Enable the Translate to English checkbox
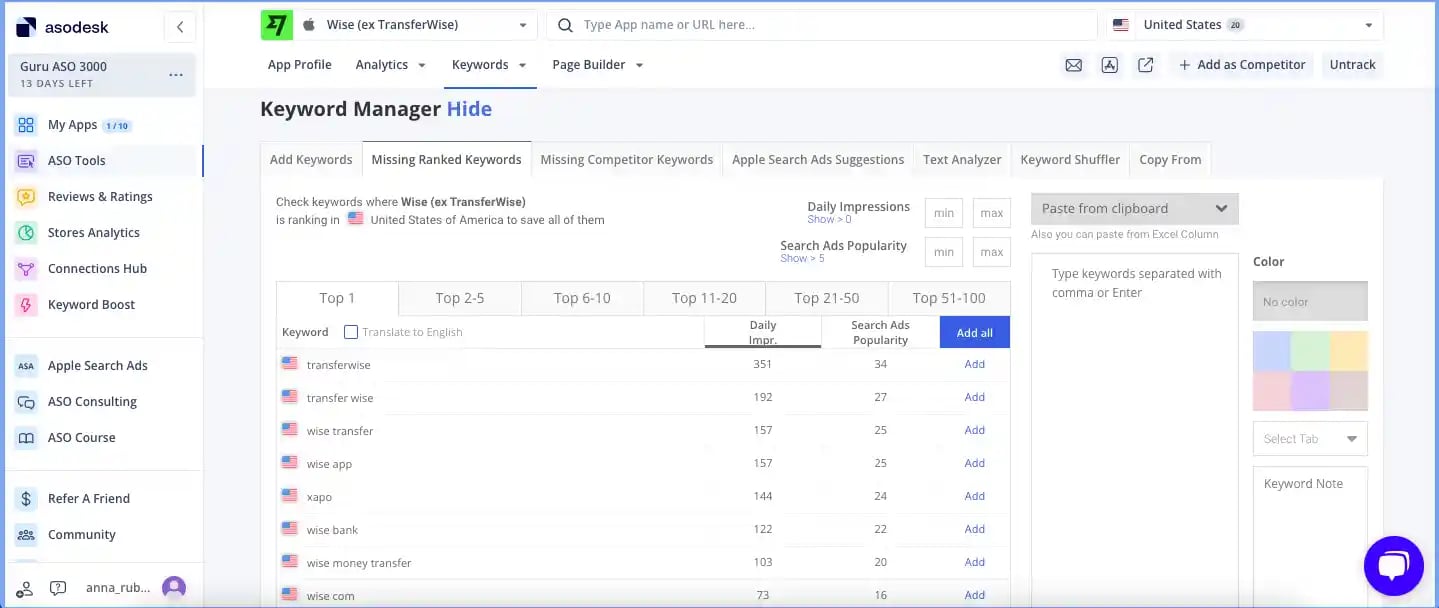 click(x=351, y=332)
